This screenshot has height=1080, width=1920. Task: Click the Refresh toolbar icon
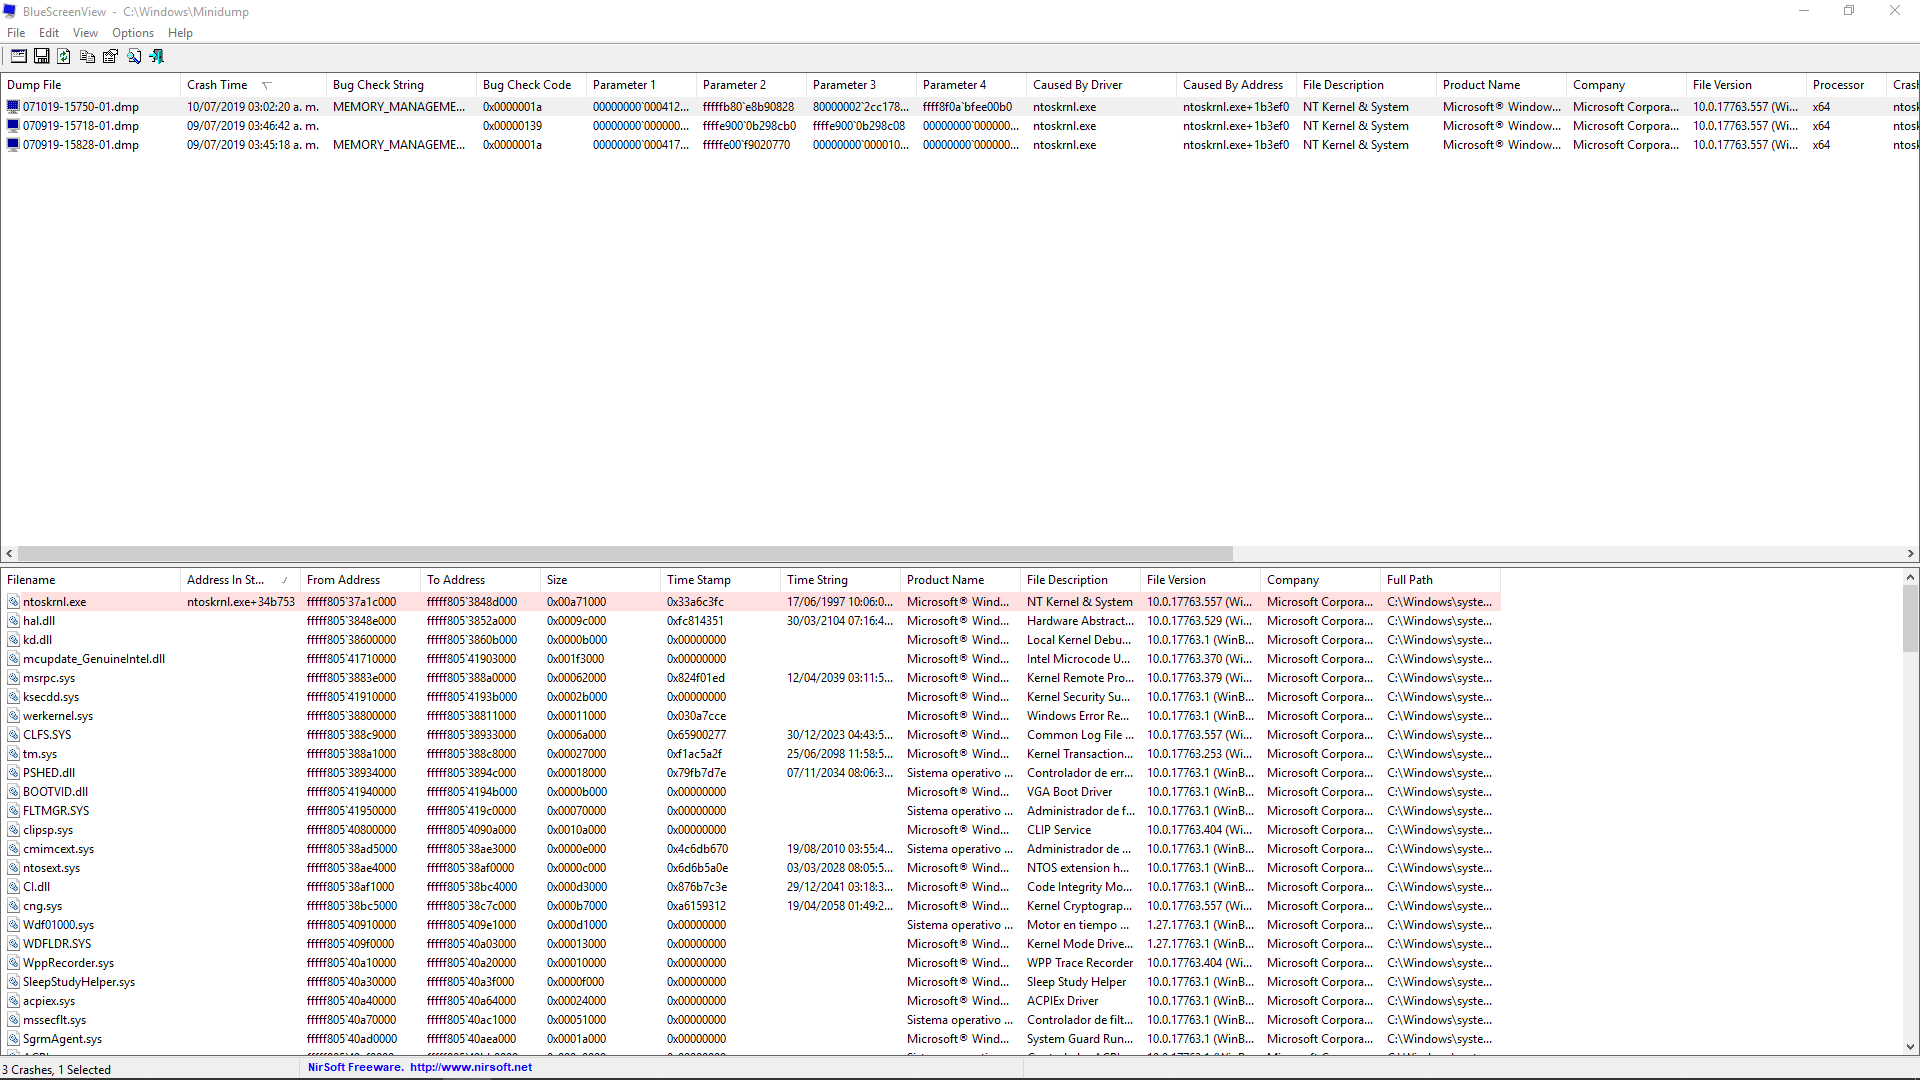point(64,57)
